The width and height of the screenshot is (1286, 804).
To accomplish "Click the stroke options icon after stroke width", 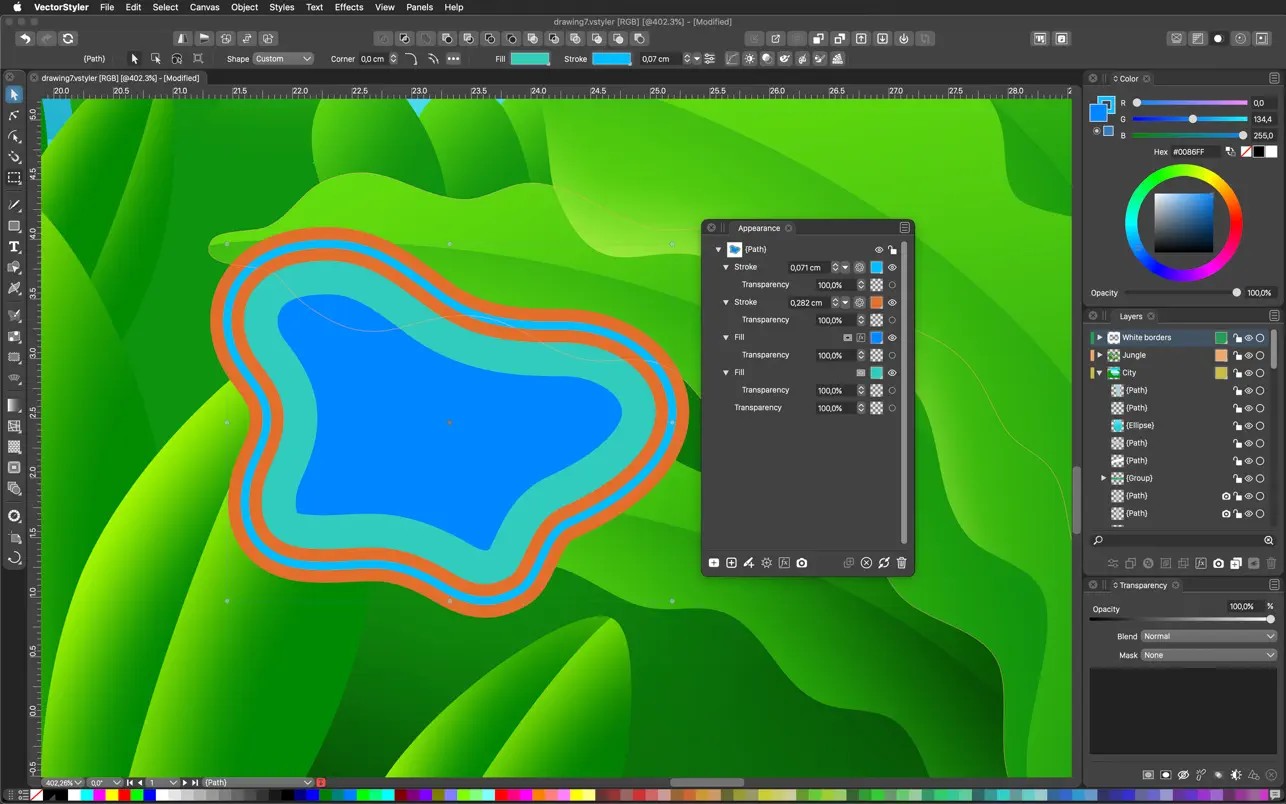I will point(710,59).
